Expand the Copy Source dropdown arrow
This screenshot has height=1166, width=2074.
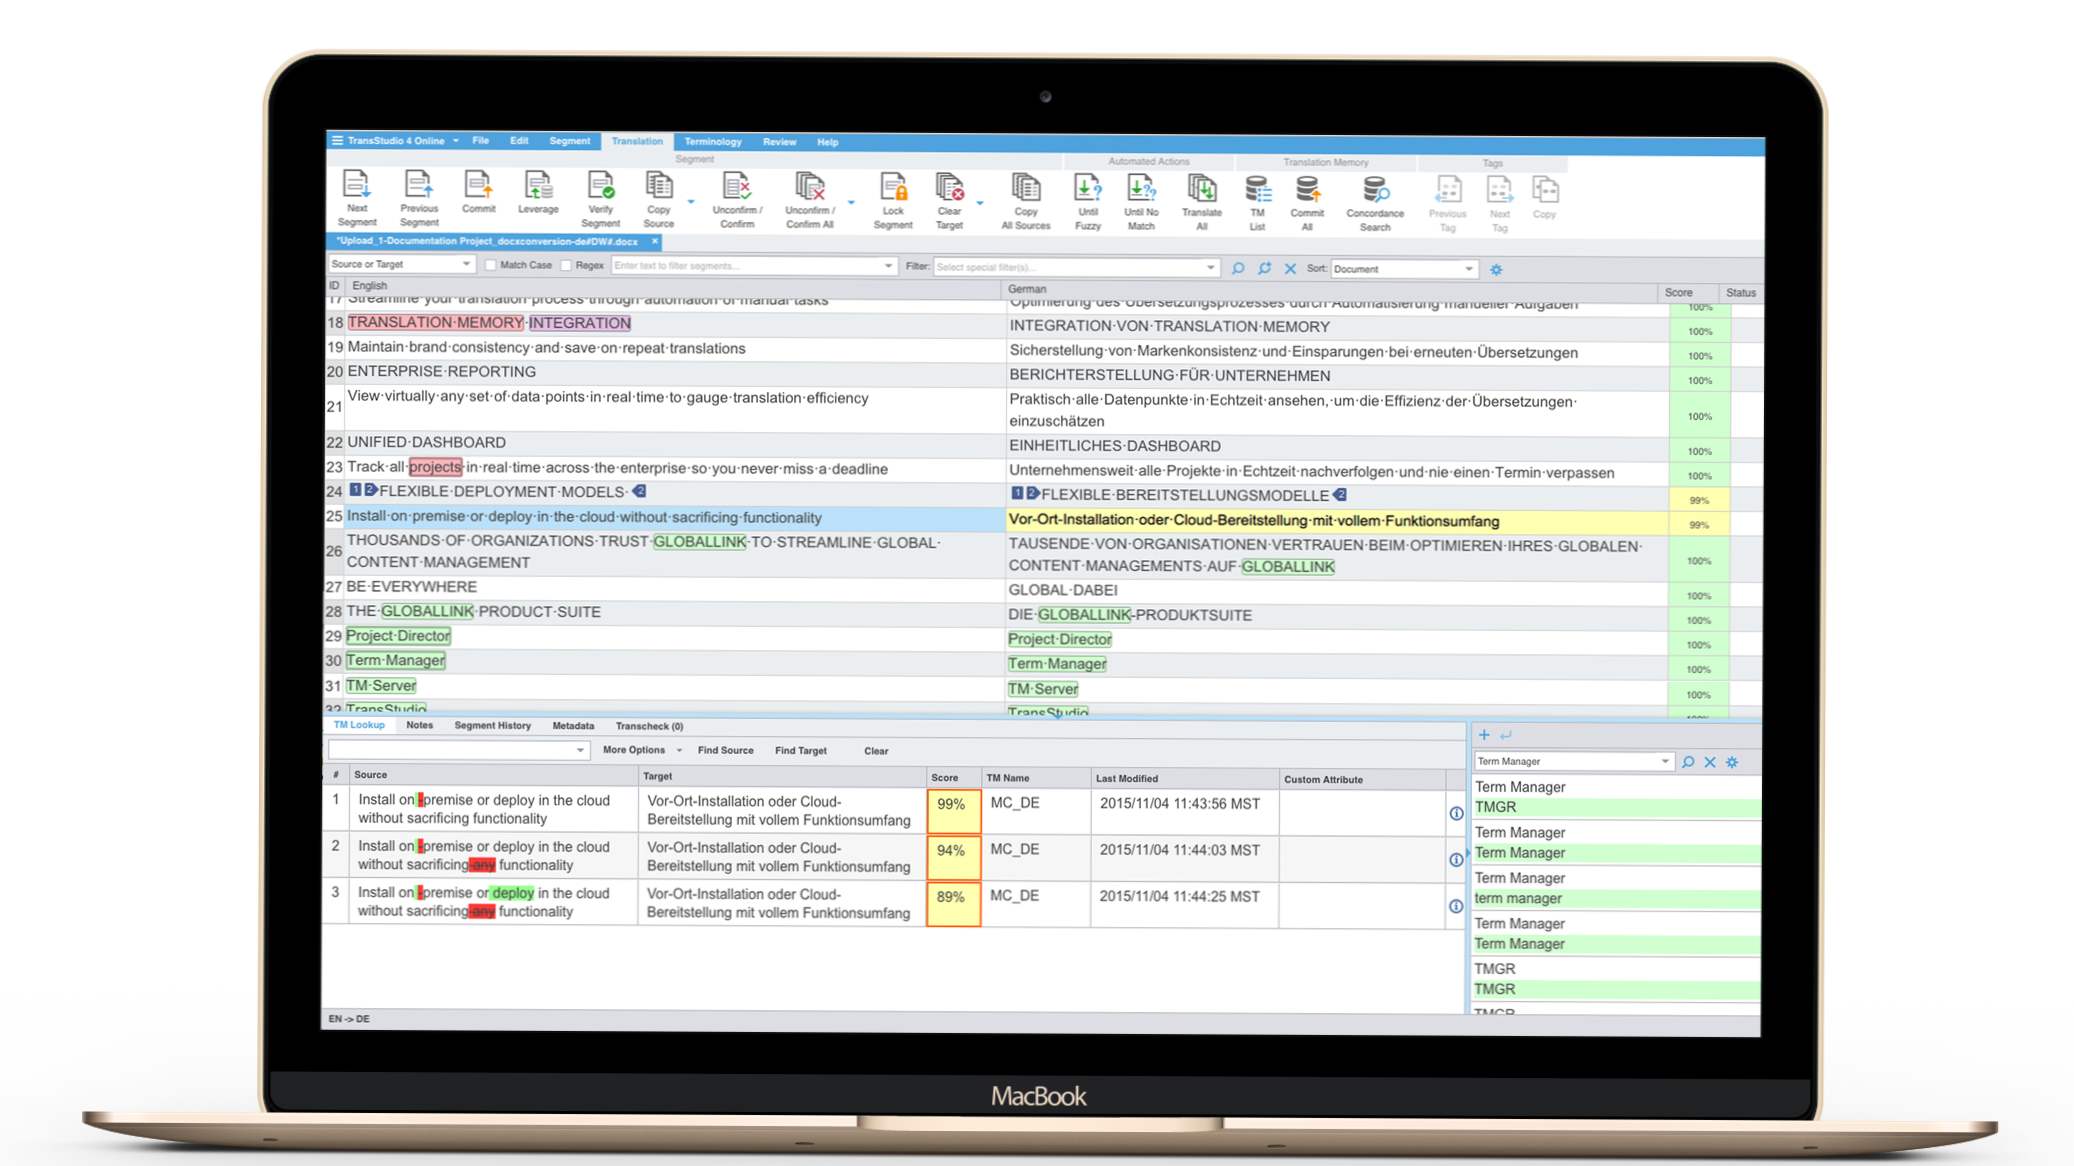[690, 202]
